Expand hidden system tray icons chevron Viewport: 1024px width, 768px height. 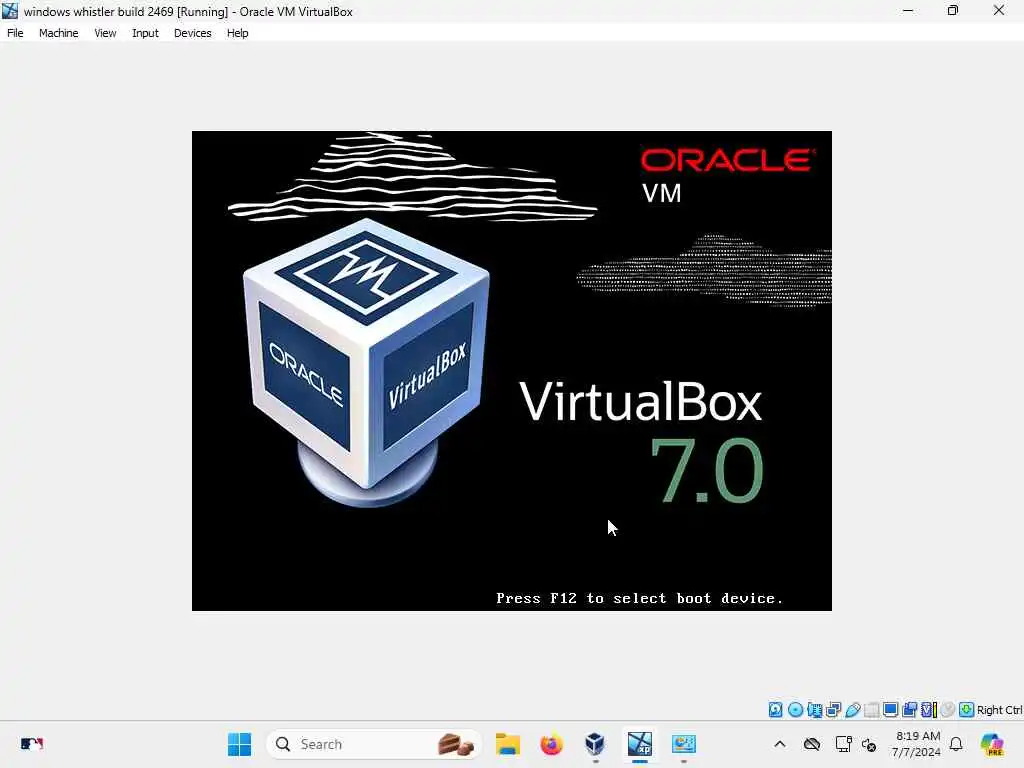click(x=780, y=744)
